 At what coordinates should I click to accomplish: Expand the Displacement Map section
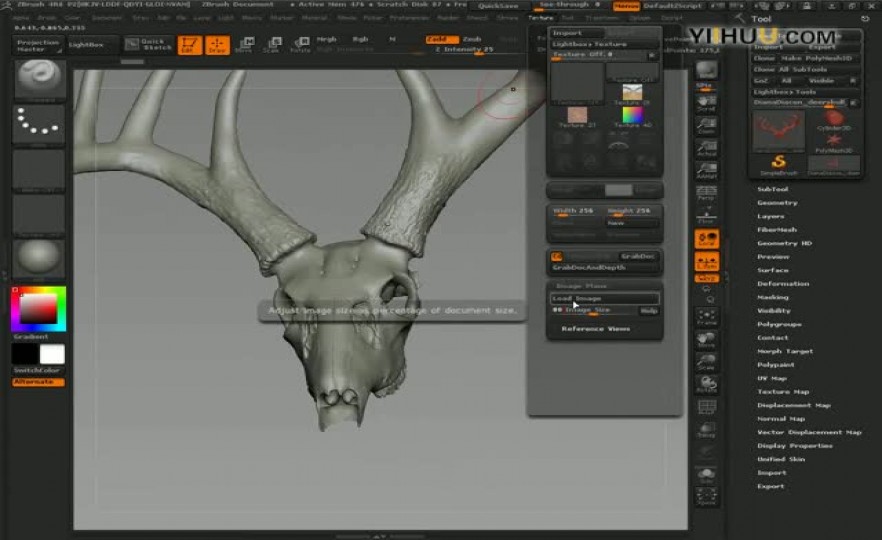click(x=794, y=406)
